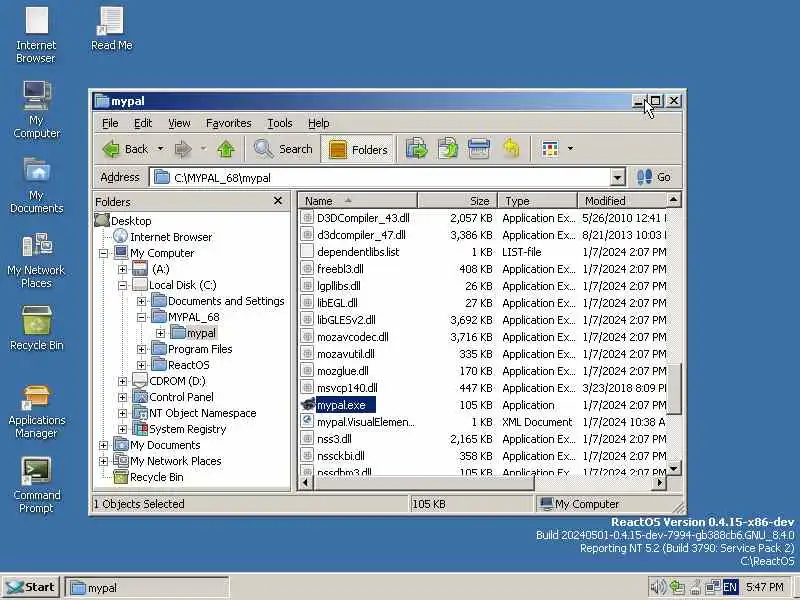Go up one folder level icon

[x=226, y=149]
